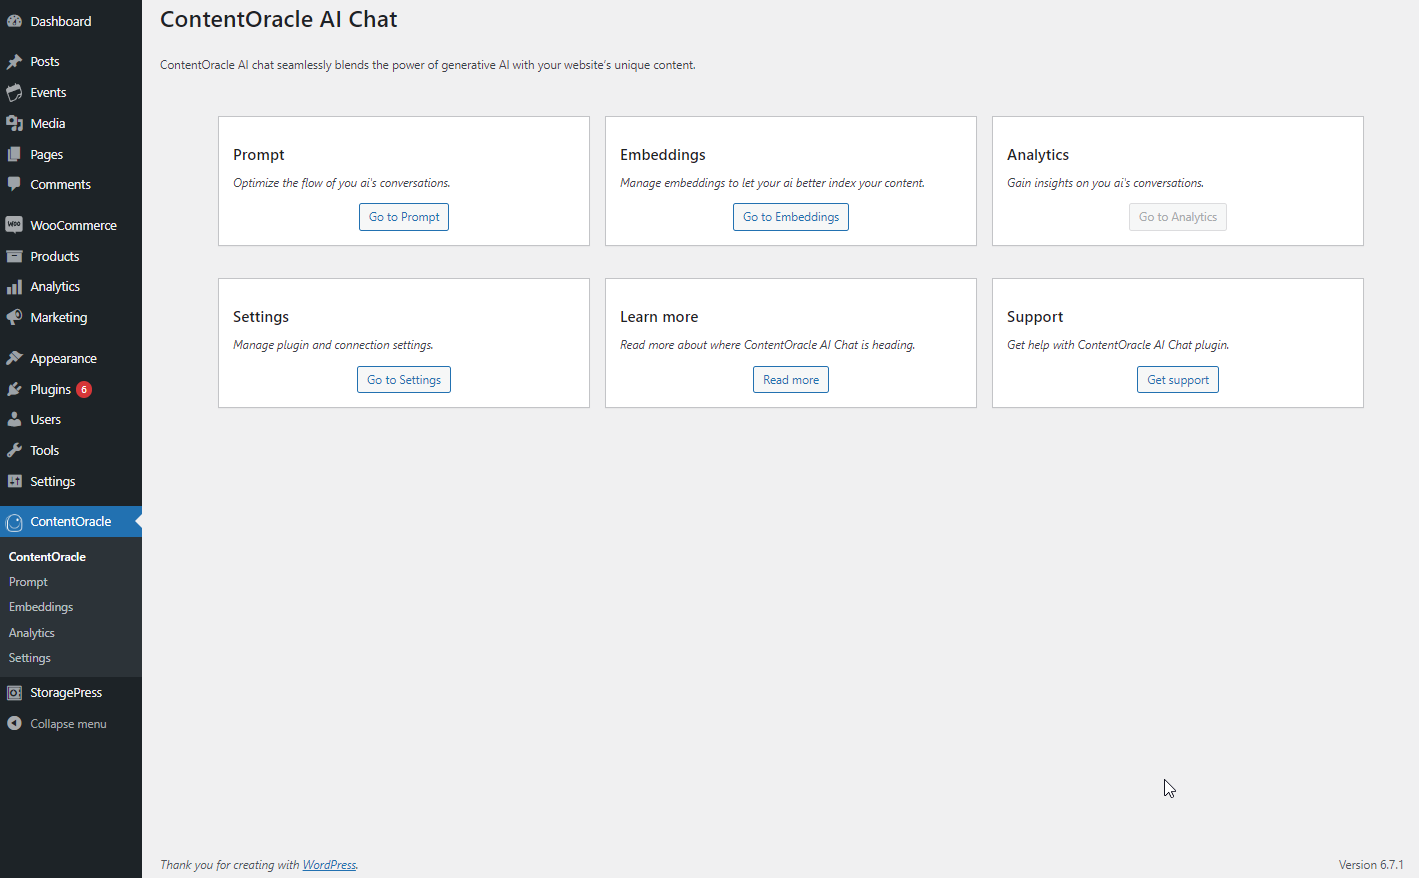Click 'Optimize the flow of you ai's conversations.'

[342, 183]
